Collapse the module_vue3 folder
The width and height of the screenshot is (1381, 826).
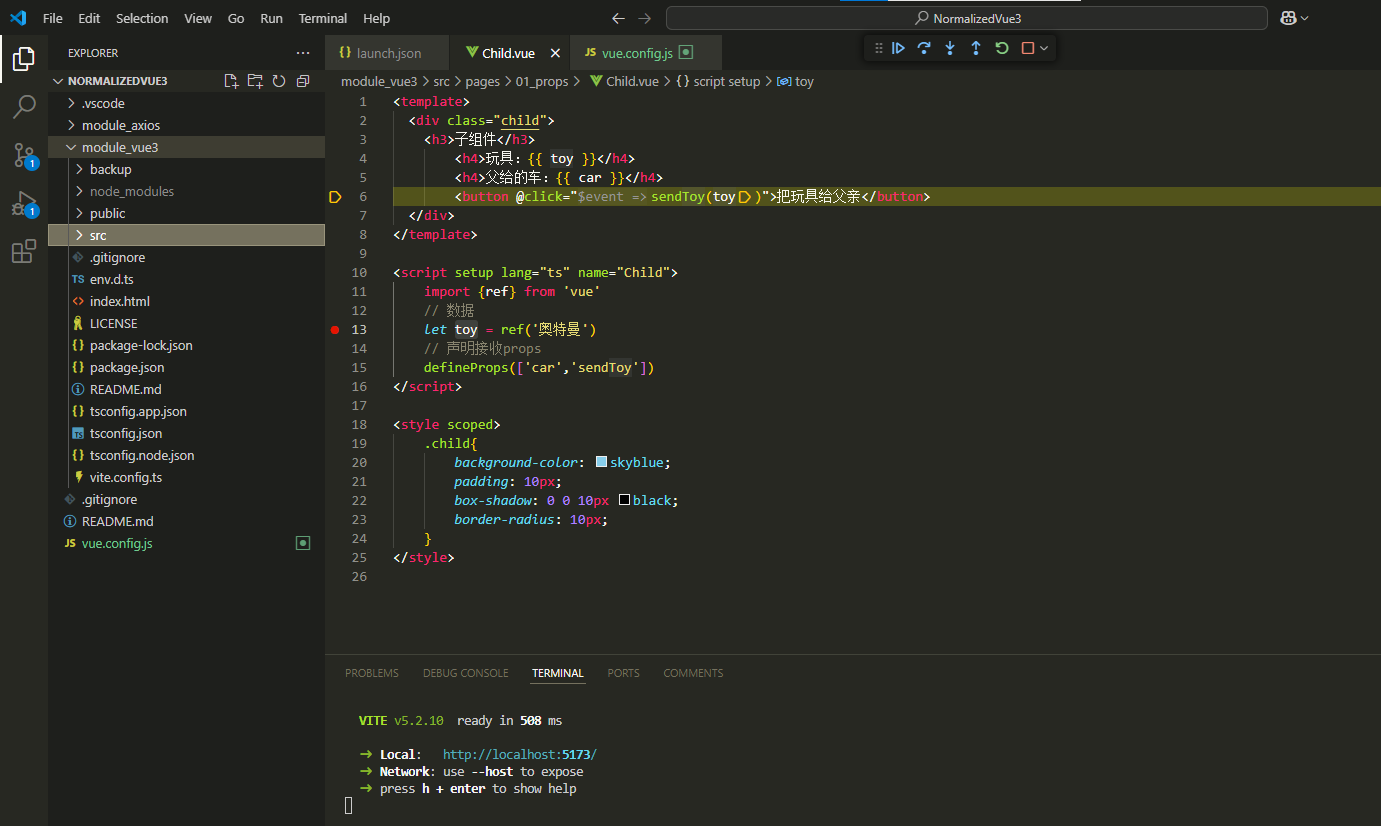[x=71, y=146]
